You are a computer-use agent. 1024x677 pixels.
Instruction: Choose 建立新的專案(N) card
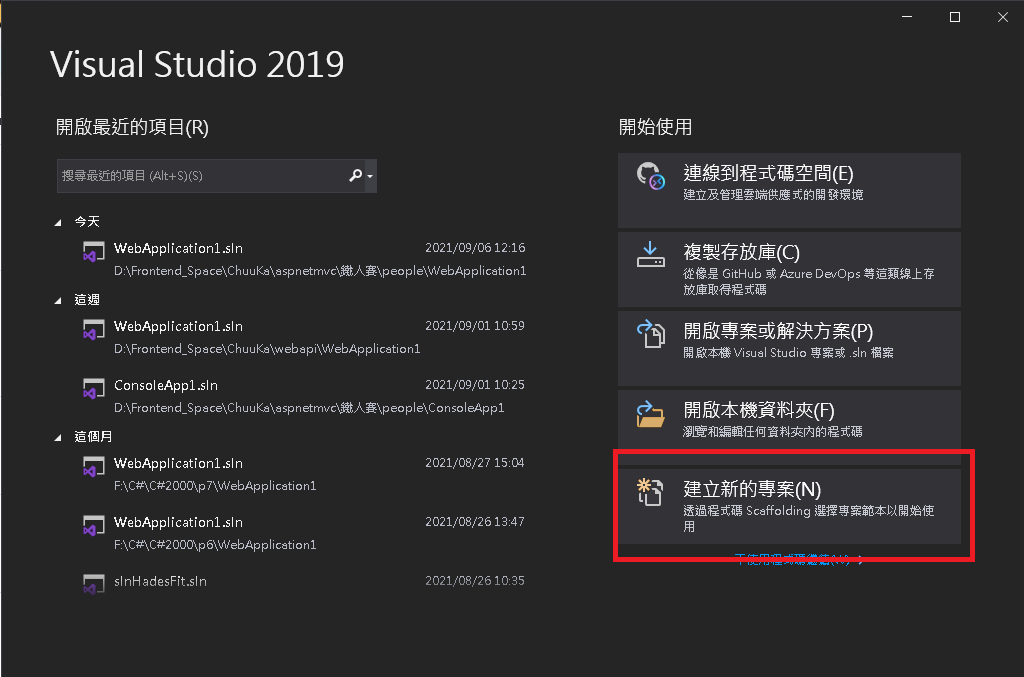coord(789,507)
